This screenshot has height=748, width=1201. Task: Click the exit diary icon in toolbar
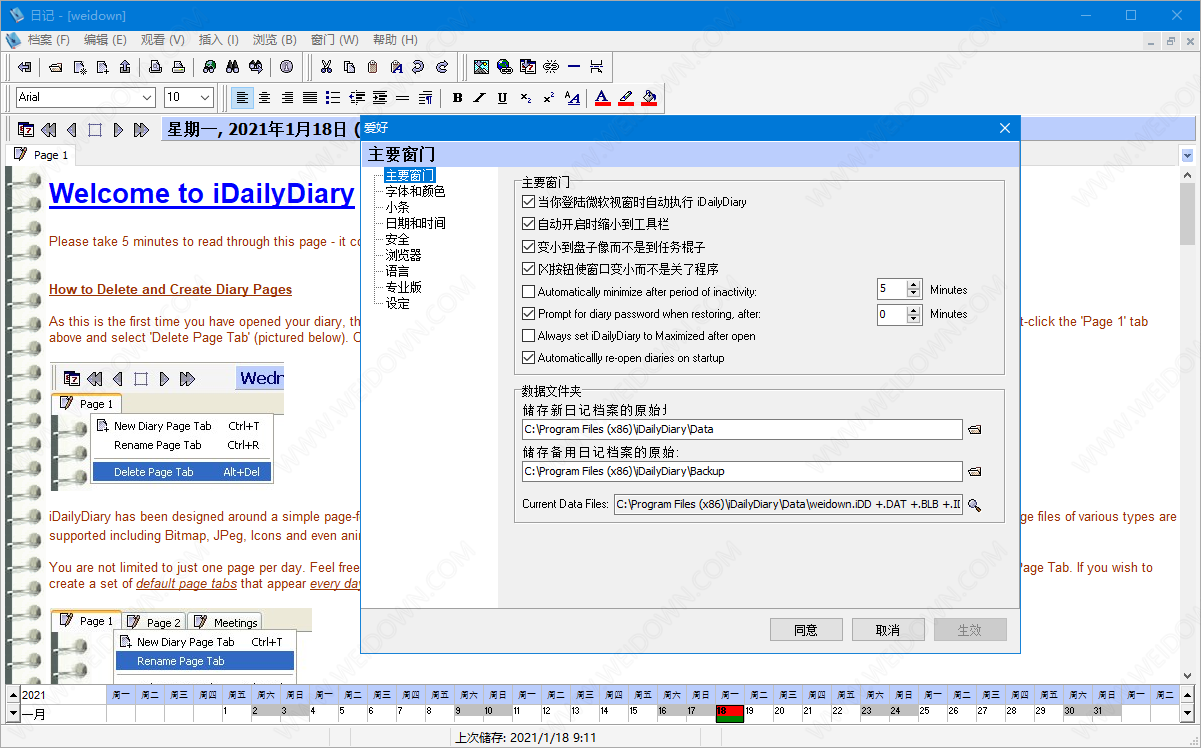[24, 67]
